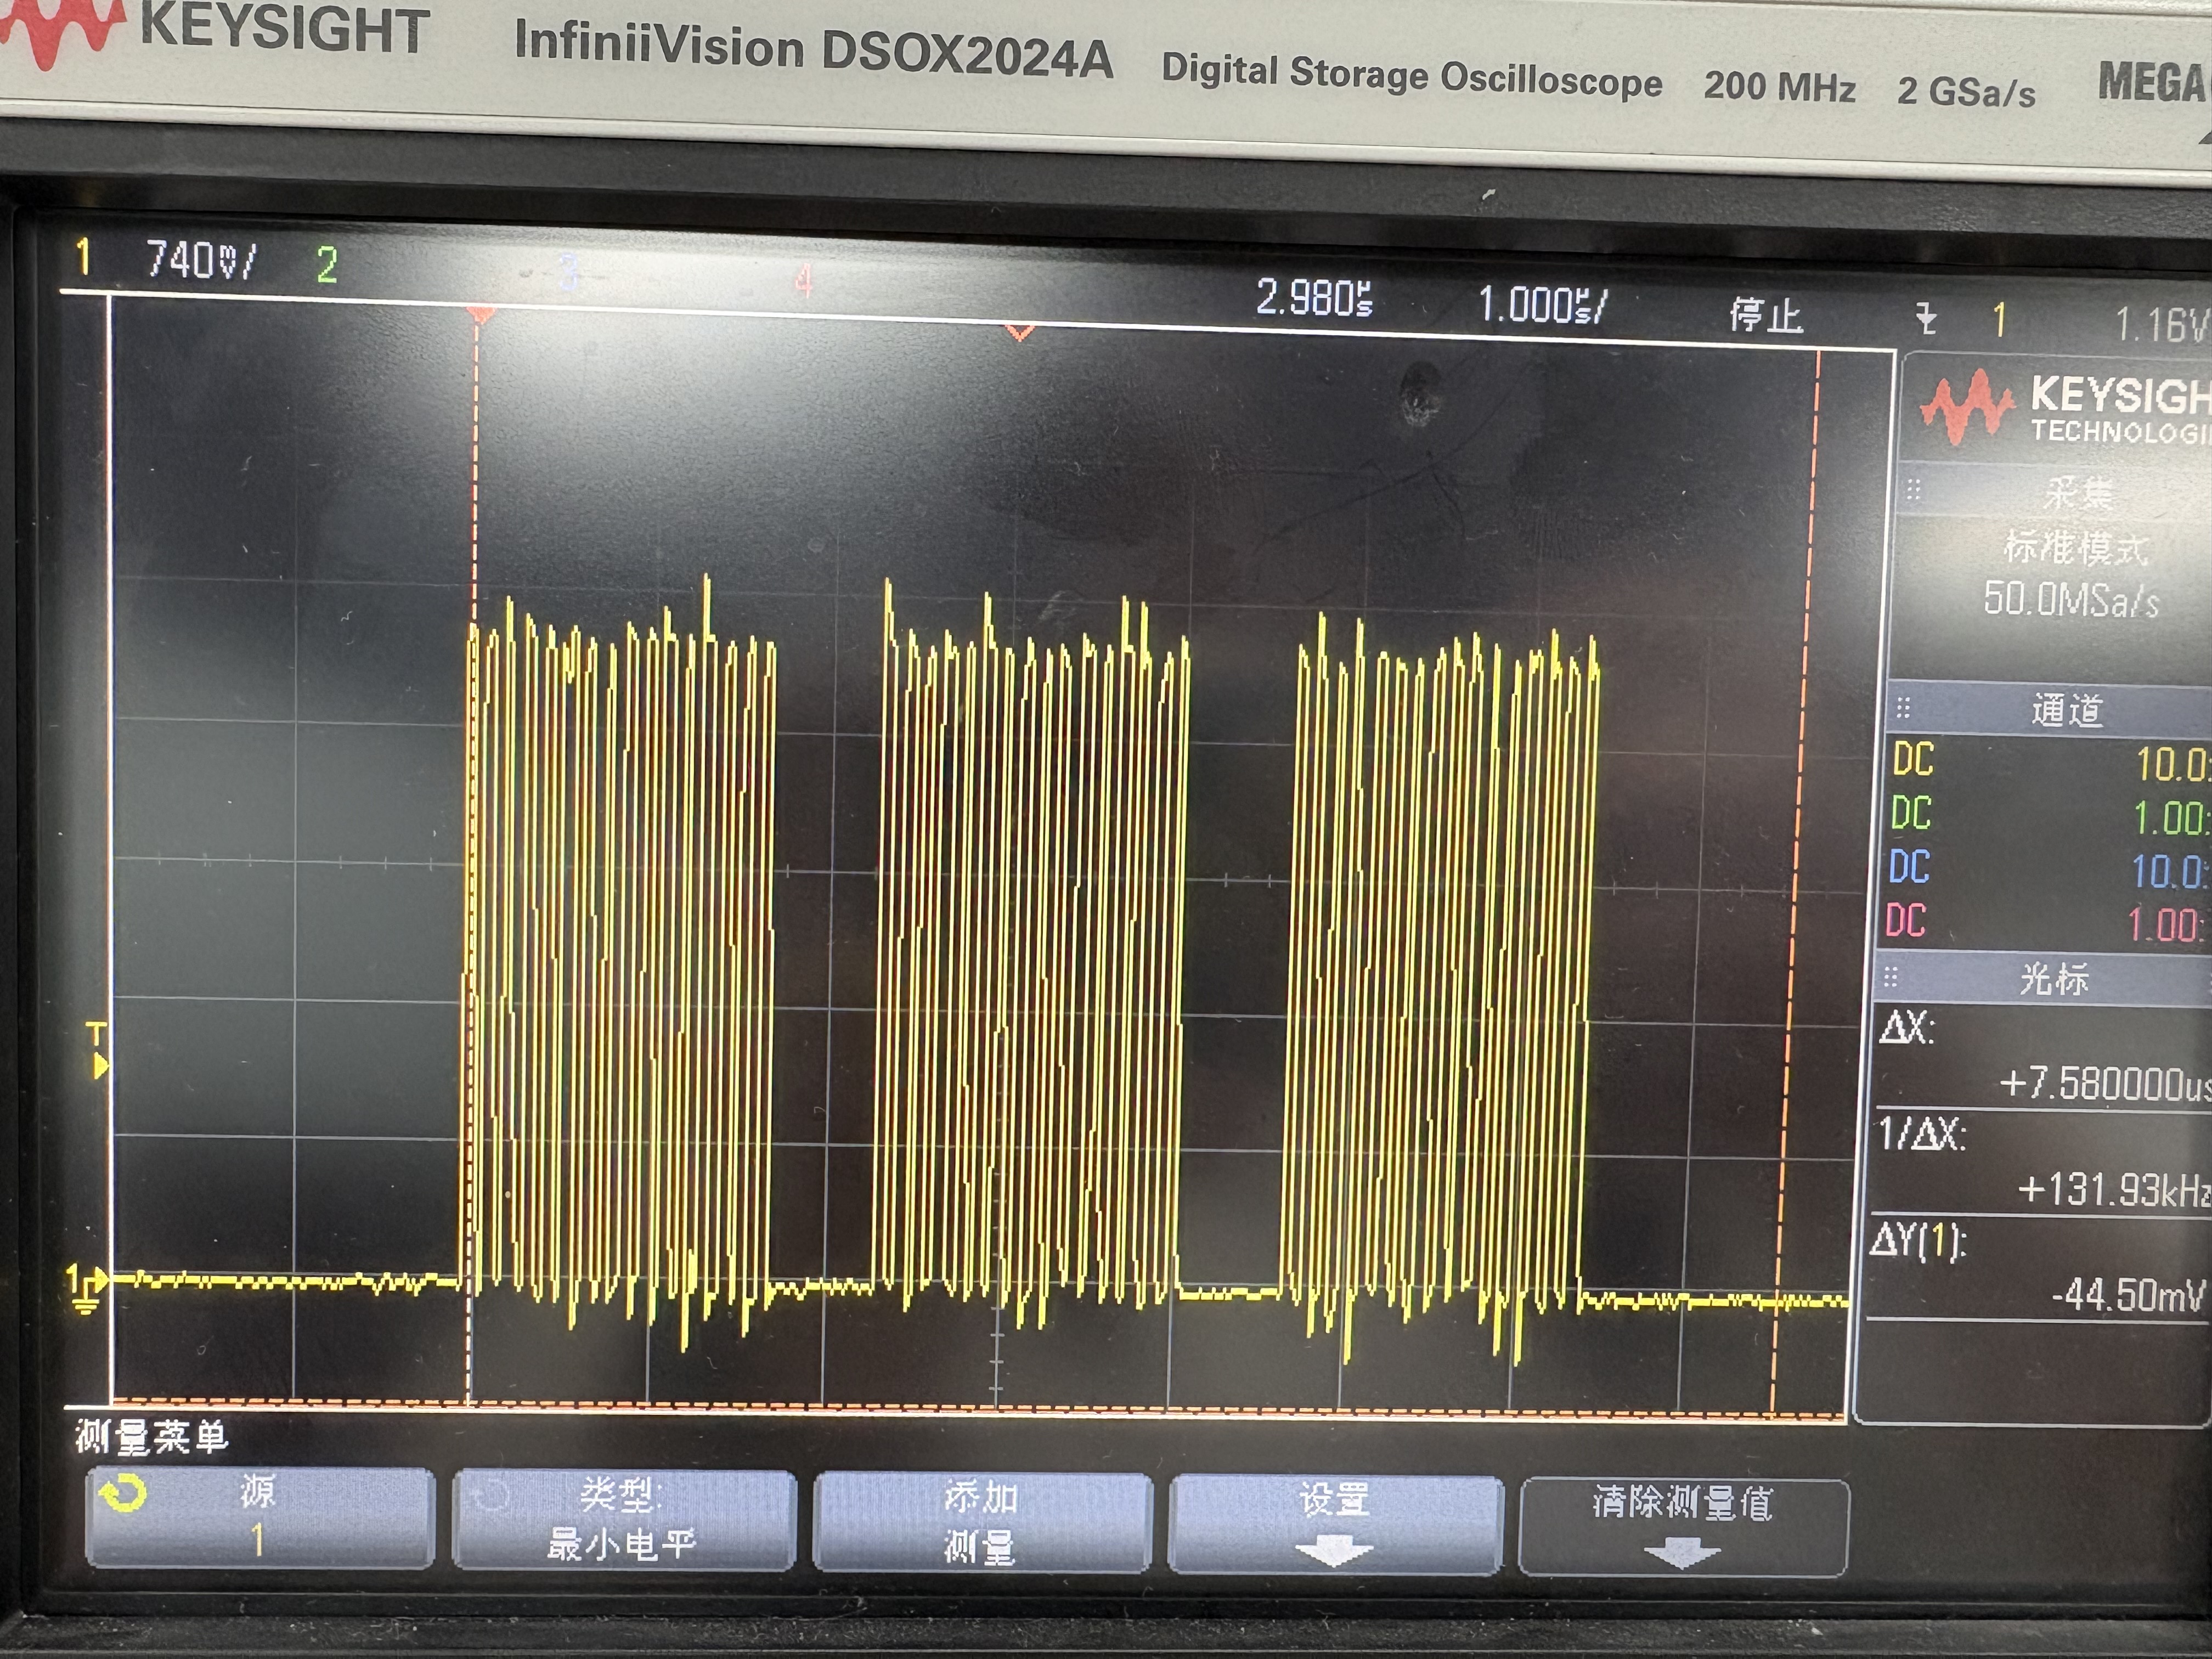Open the 类型 最小电平 type selector
The image size is (2212, 1659).
(623, 1520)
